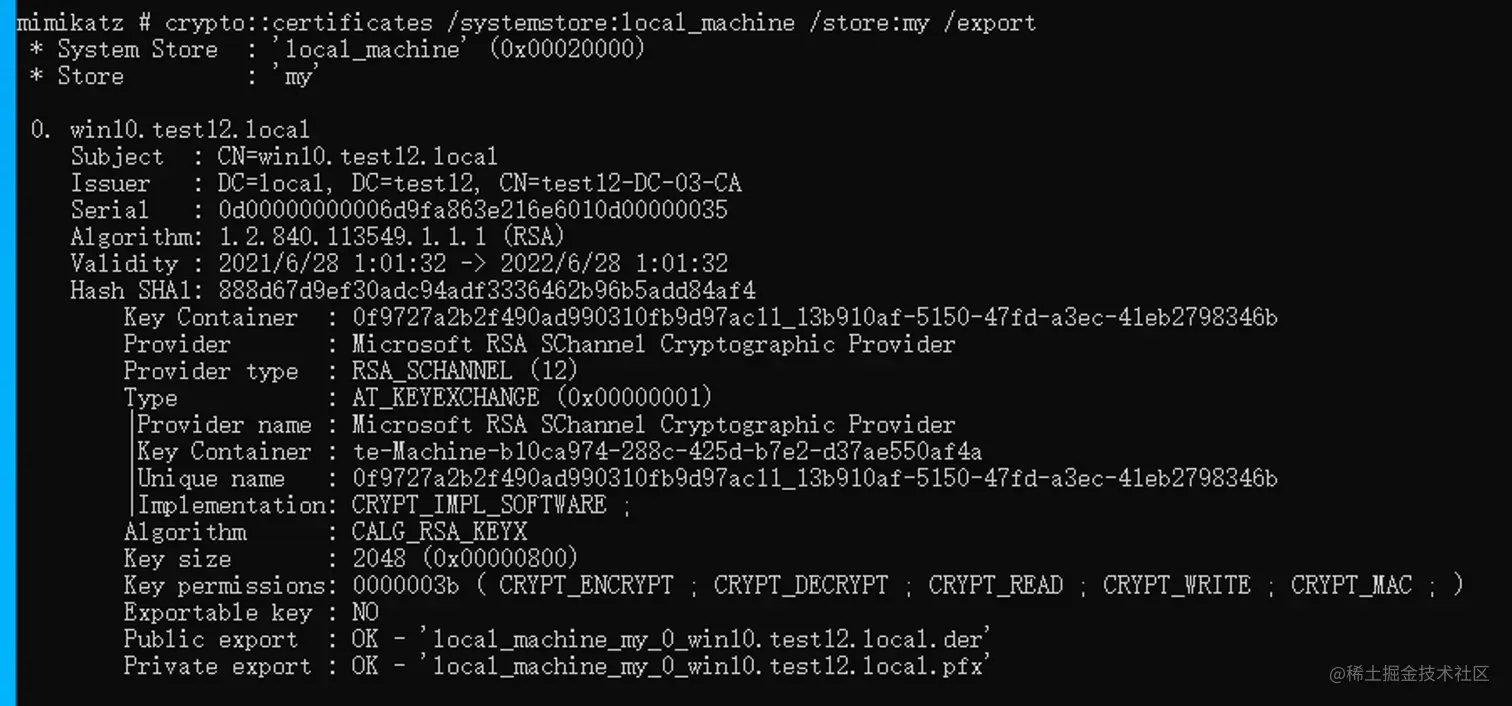Click the Exportable key NO line

click(x=251, y=612)
